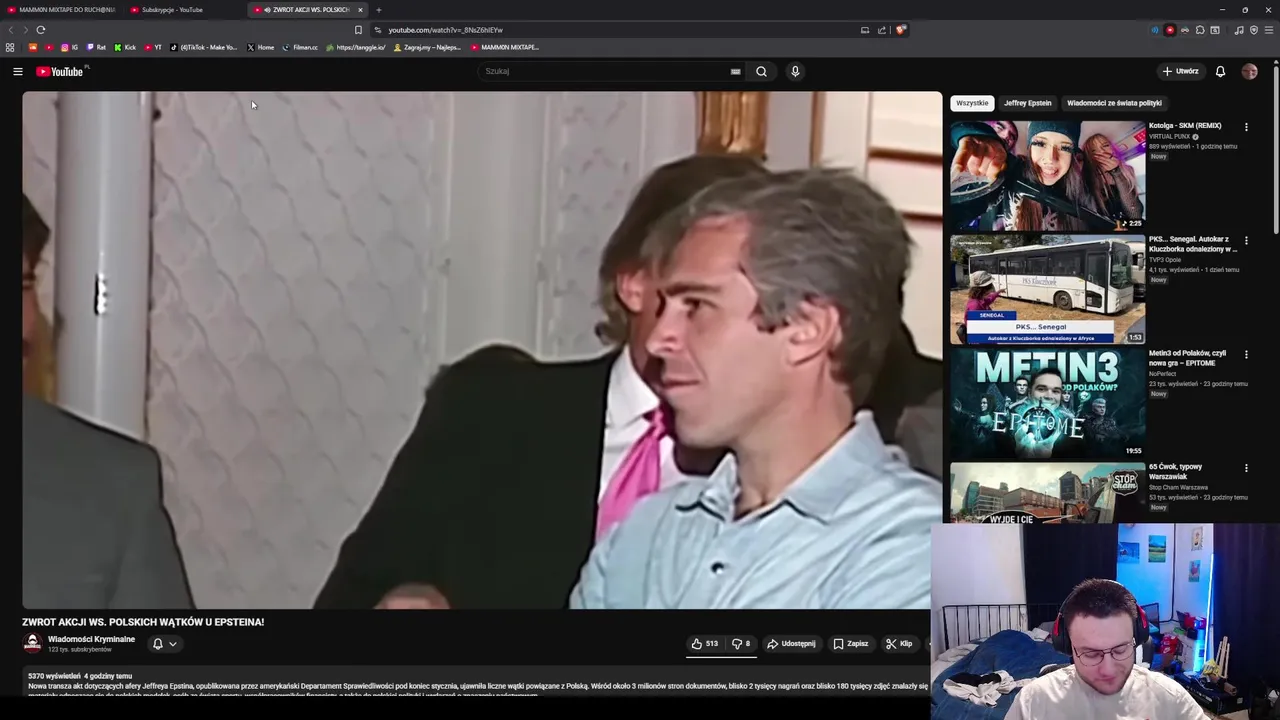This screenshot has width=1280, height=720.
Task: Click the main video player area
Action: (x=482, y=350)
